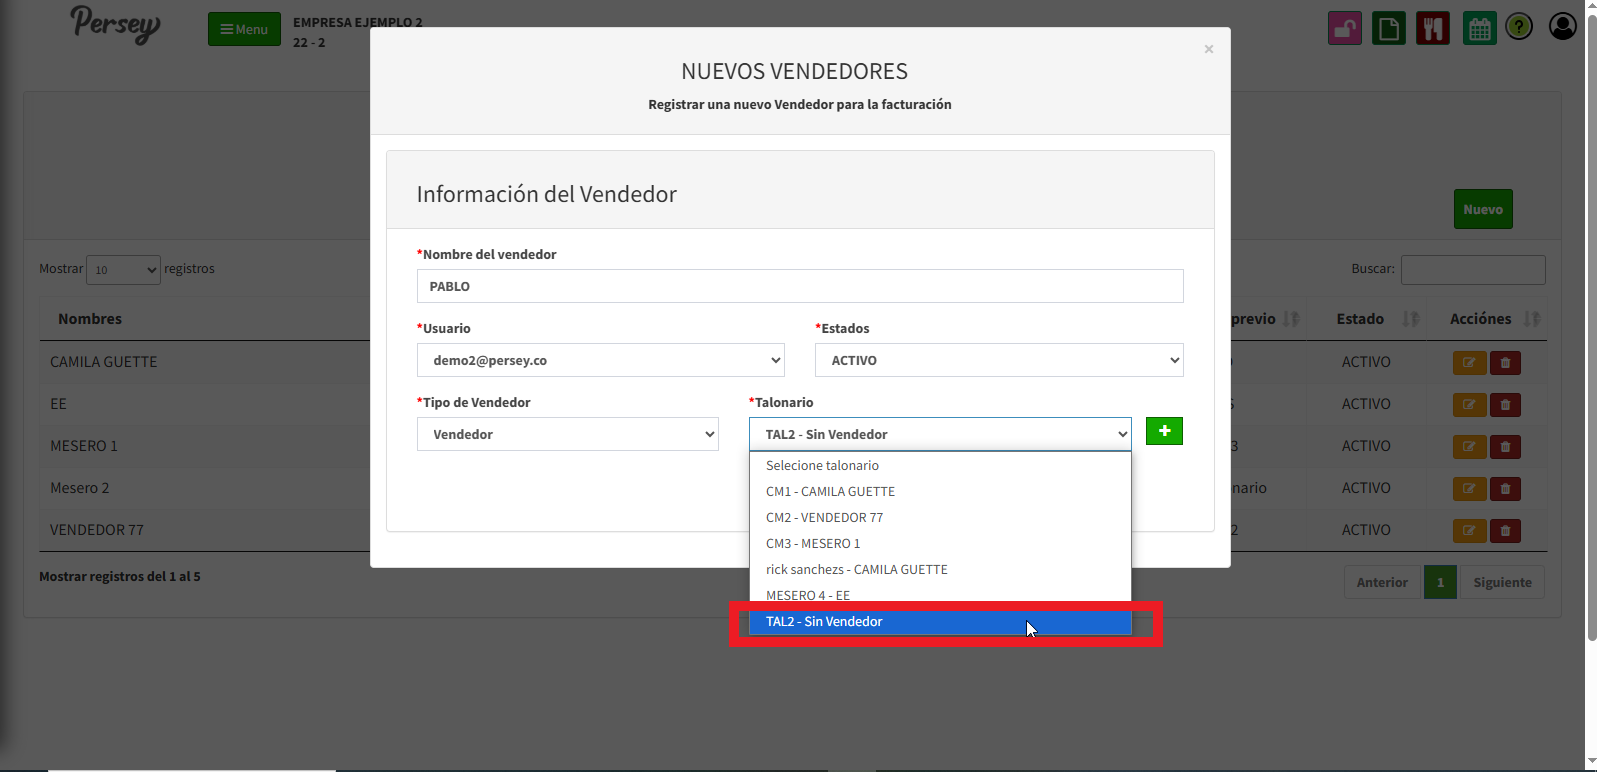Open the green document icon in header
1597x772 pixels.
[1389, 28]
